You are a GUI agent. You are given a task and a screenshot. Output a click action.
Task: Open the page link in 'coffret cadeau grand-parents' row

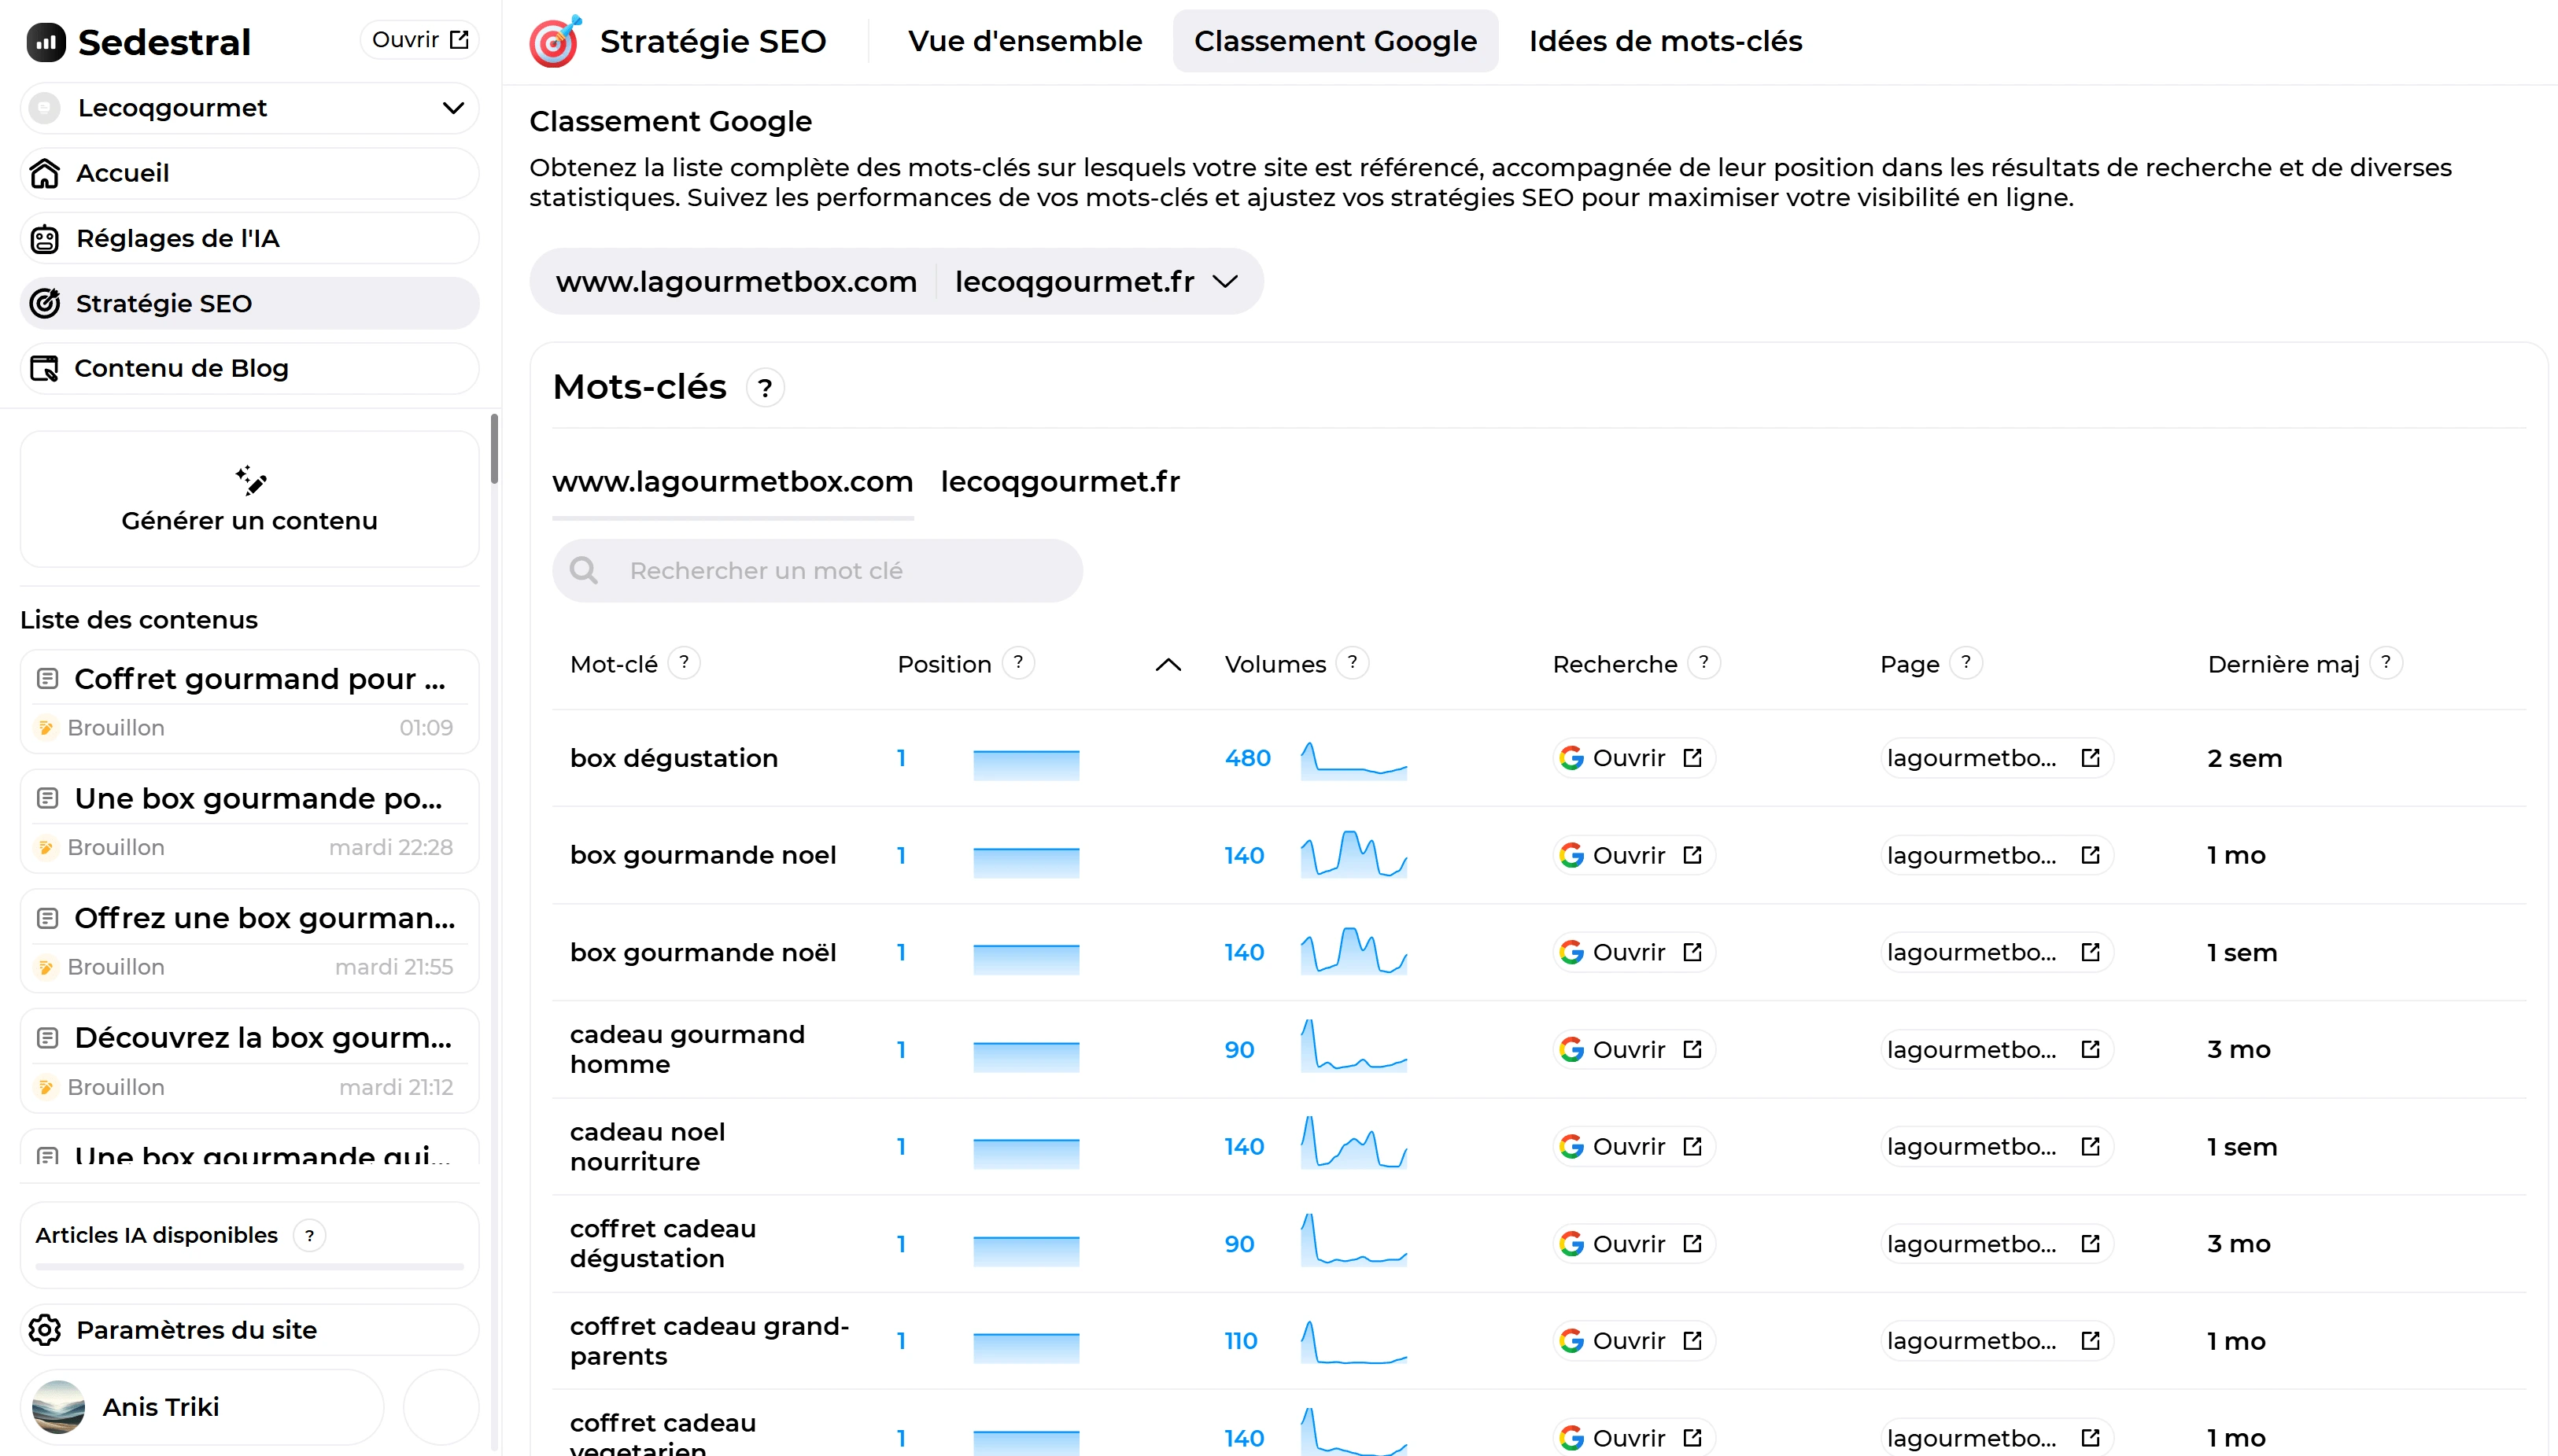[x=1996, y=1340]
